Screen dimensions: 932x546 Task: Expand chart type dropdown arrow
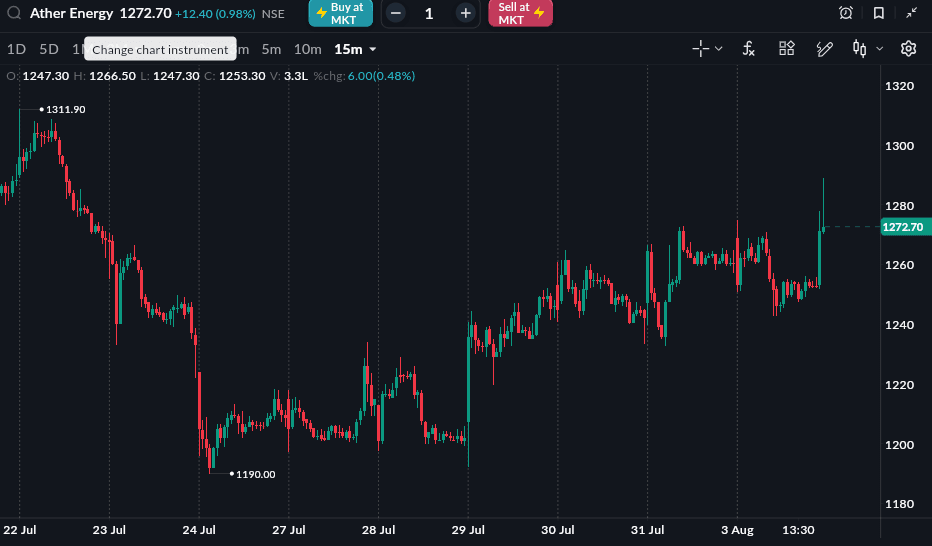point(880,49)
